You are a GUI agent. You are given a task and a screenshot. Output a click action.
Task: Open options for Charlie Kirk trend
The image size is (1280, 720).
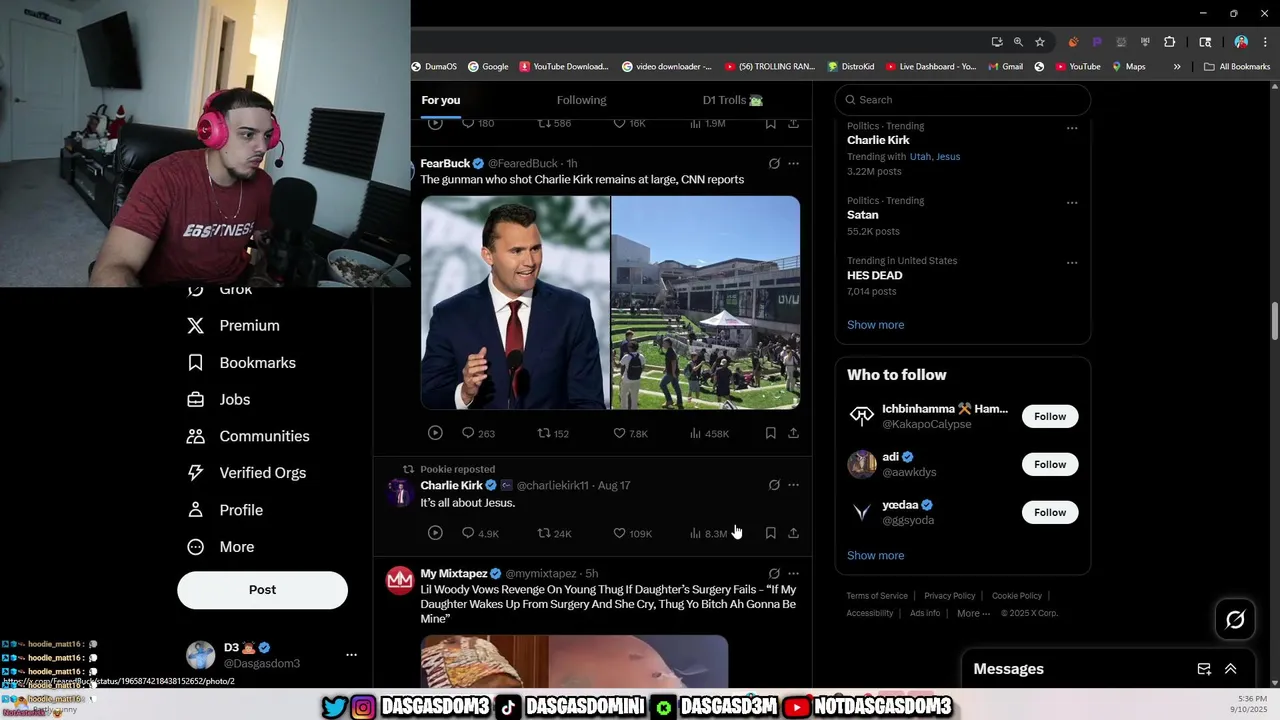(1072, 128)
